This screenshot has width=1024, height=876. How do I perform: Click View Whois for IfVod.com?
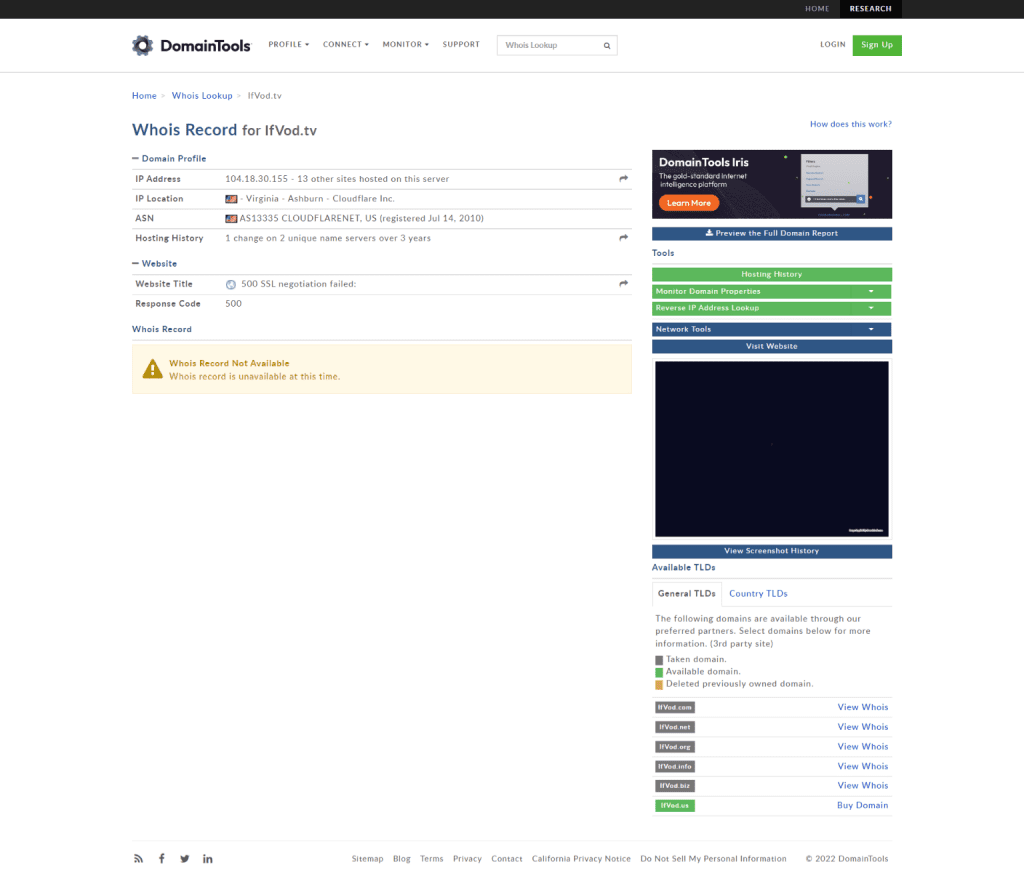point(863,707)
